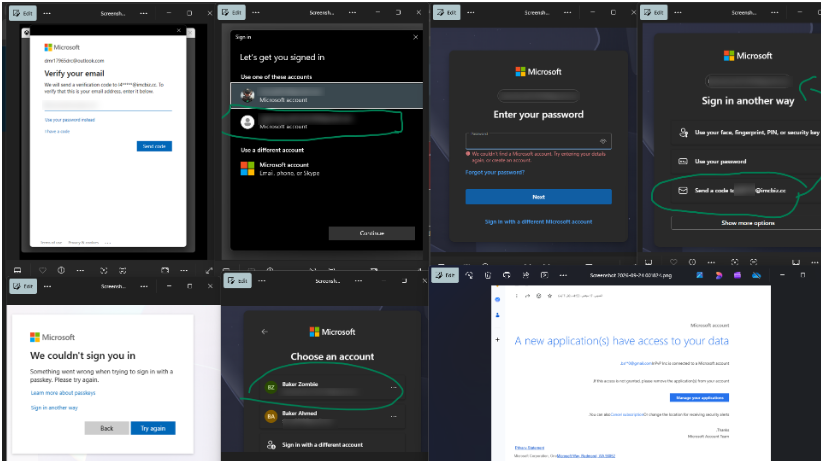Click Sign in with a different Microsoft account
Screen dimensions: 821x461
tap(538, 222)
